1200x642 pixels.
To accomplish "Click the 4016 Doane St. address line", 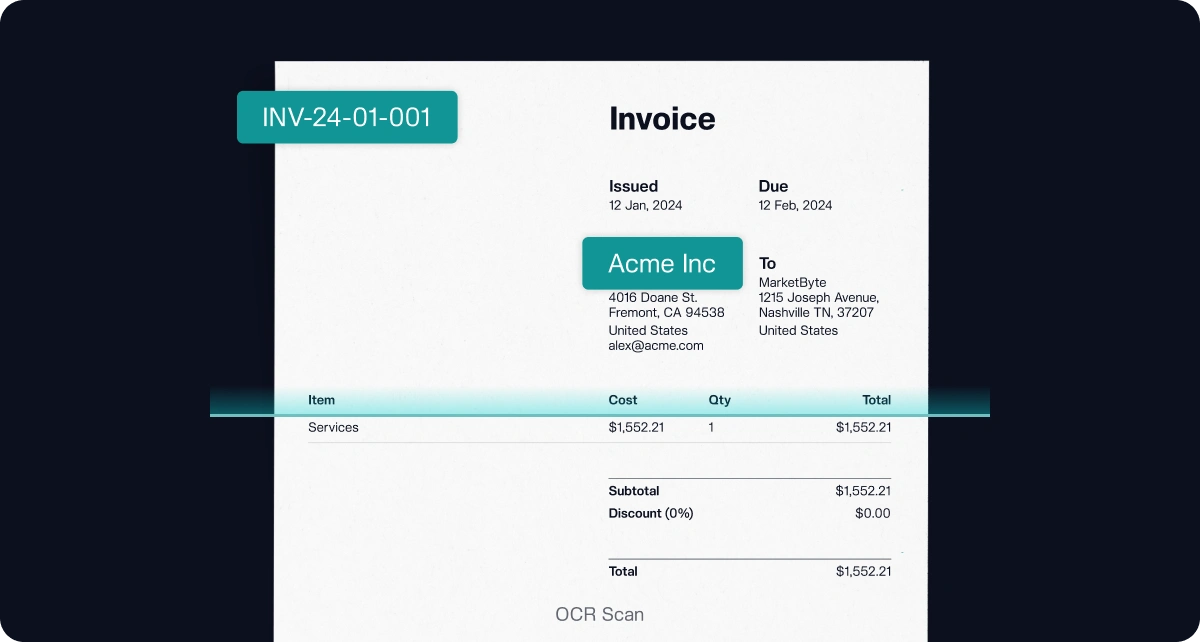I will click(x=652, y=298).
